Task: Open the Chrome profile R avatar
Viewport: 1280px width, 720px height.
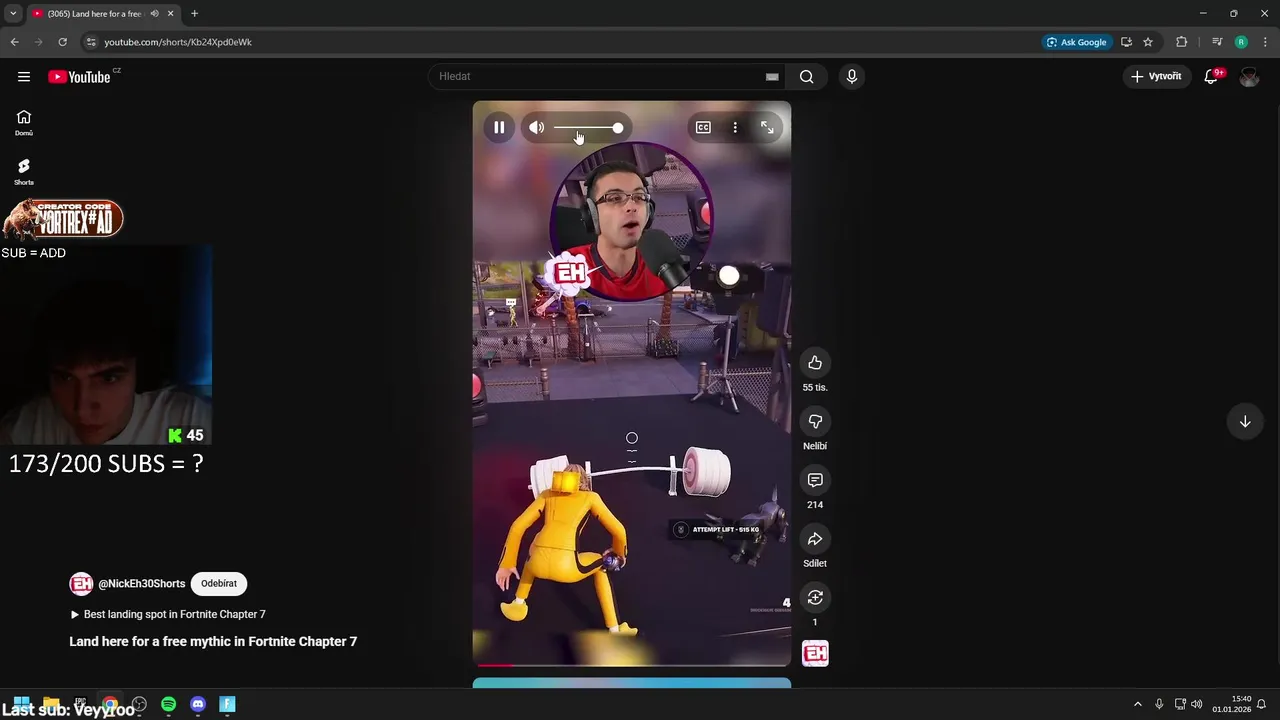Action: pyautogui.click(x=1241, y=42)
